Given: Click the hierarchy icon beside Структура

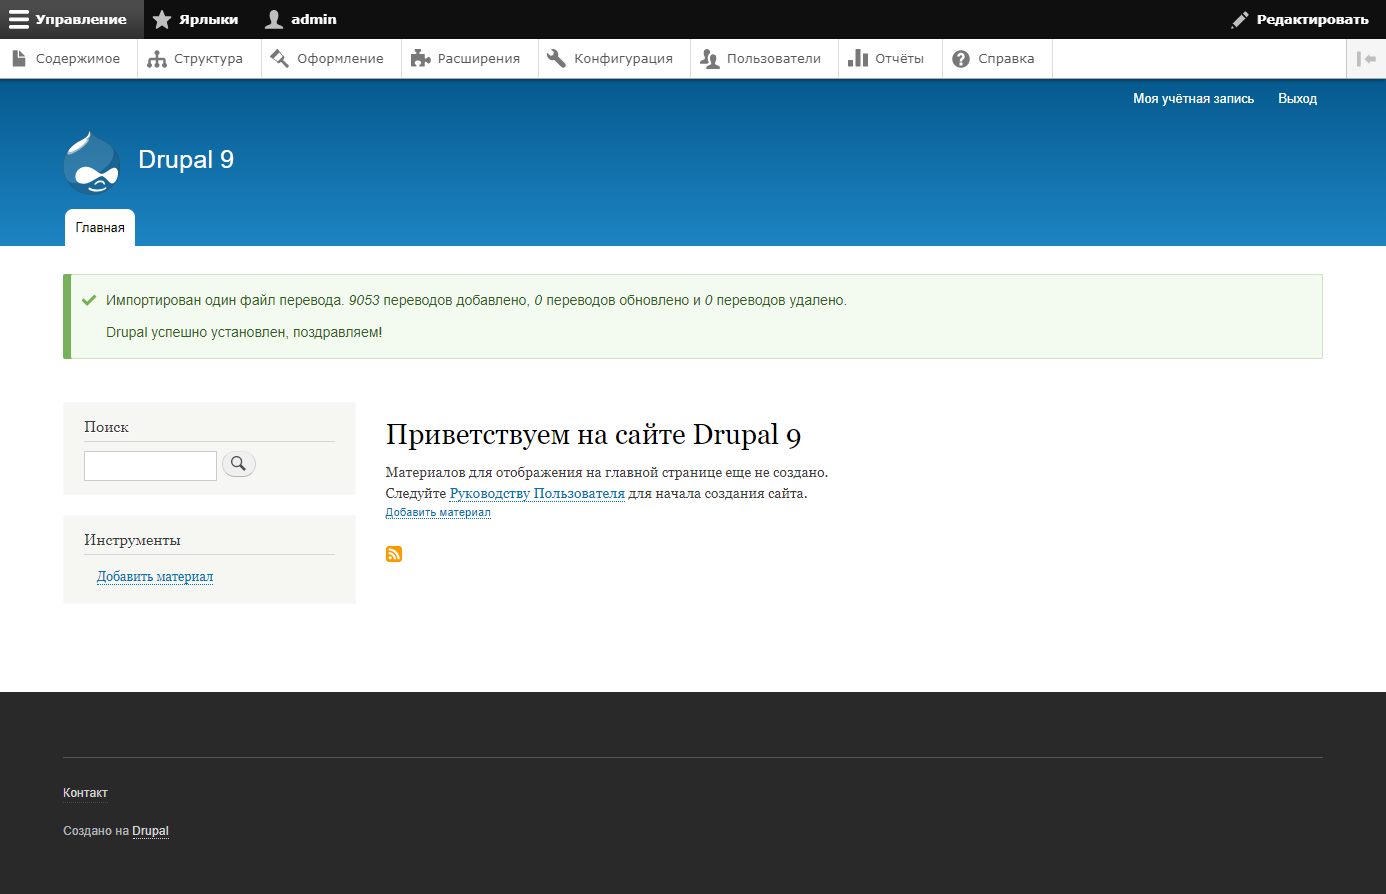Looking at the screenshot, I should [x=157, y=59].
